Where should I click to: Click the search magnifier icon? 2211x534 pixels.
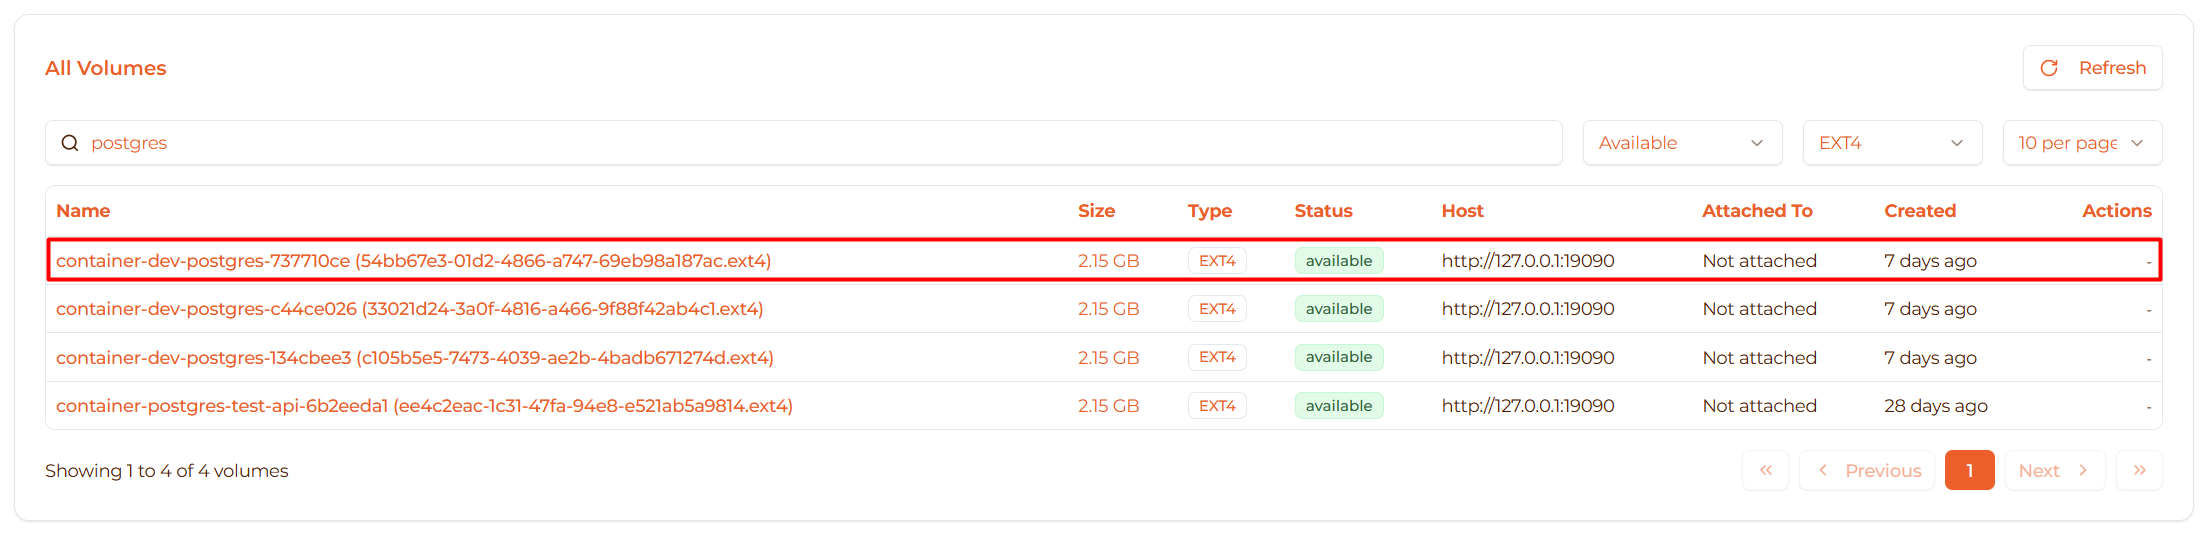click(x=70, y=143)
